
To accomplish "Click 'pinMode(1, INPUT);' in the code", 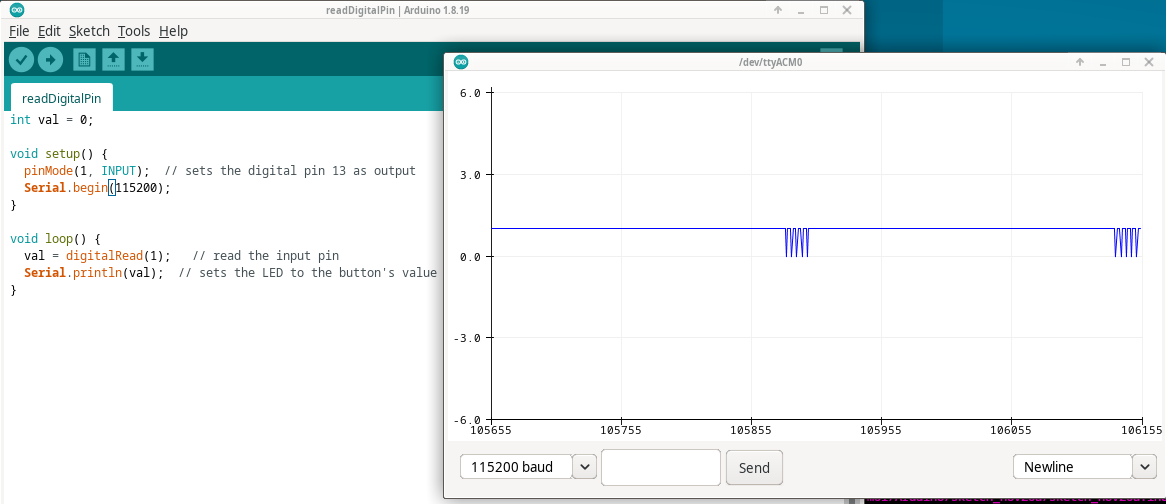I will [87, 171].
